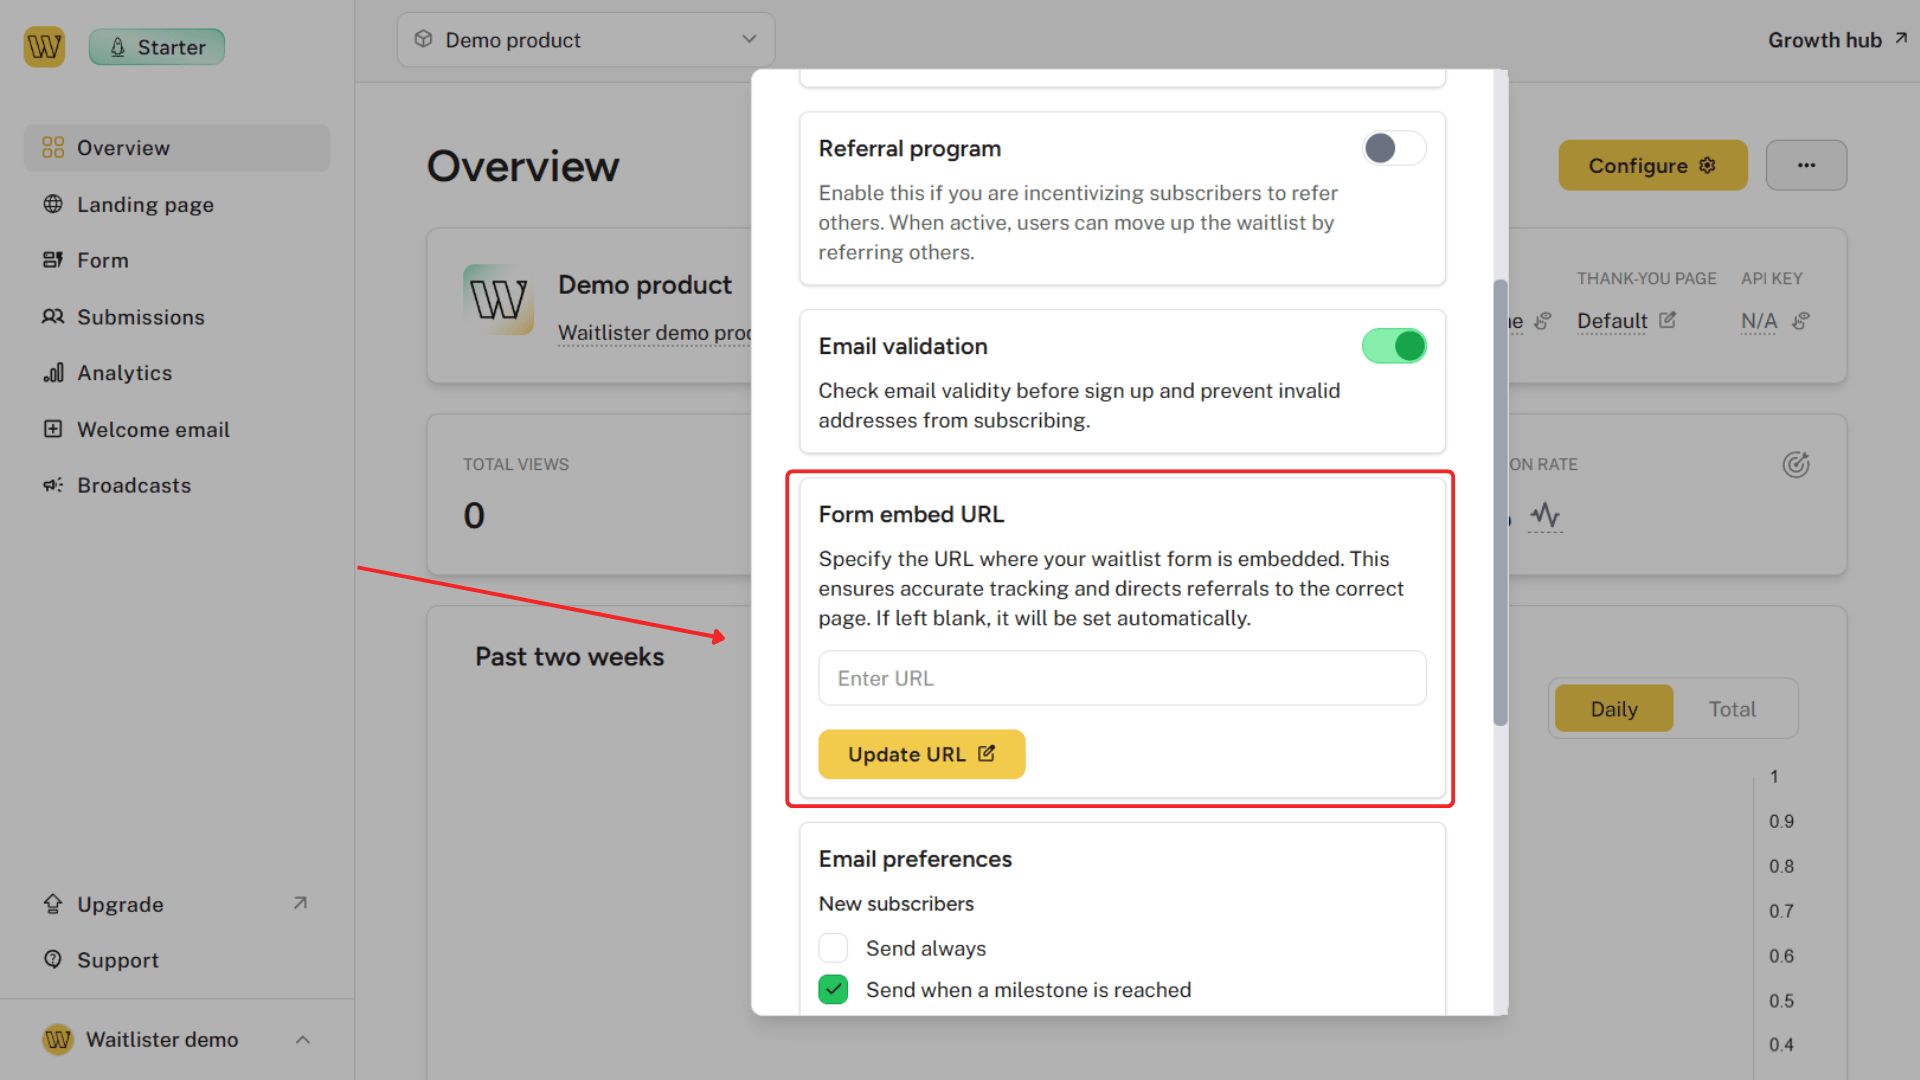Open the Growth hub link
Image resolution: width=1920 pixels, height=1080 pixels.
1838,40
